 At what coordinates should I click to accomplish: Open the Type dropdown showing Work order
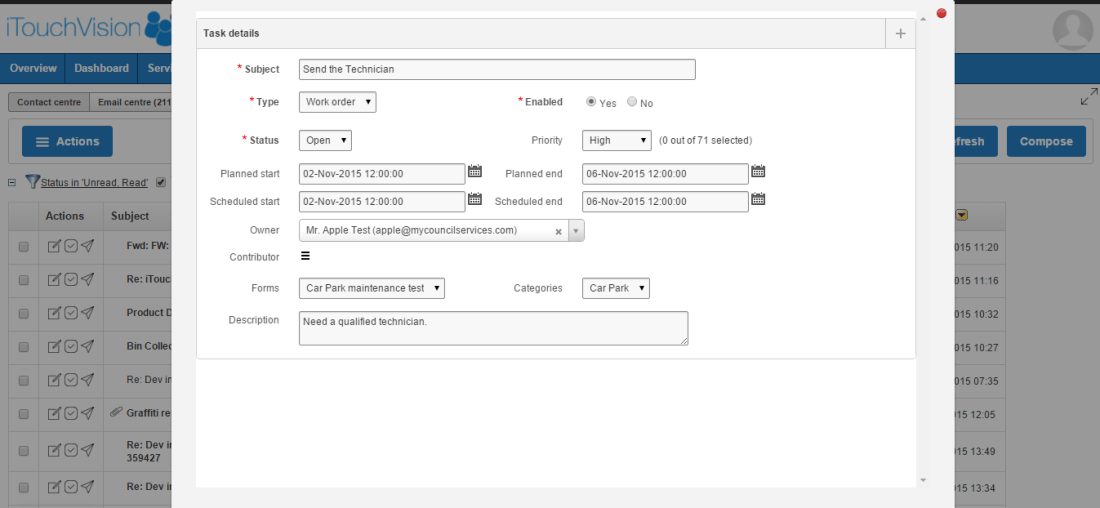pyautogui.click(x=337, y=102)
